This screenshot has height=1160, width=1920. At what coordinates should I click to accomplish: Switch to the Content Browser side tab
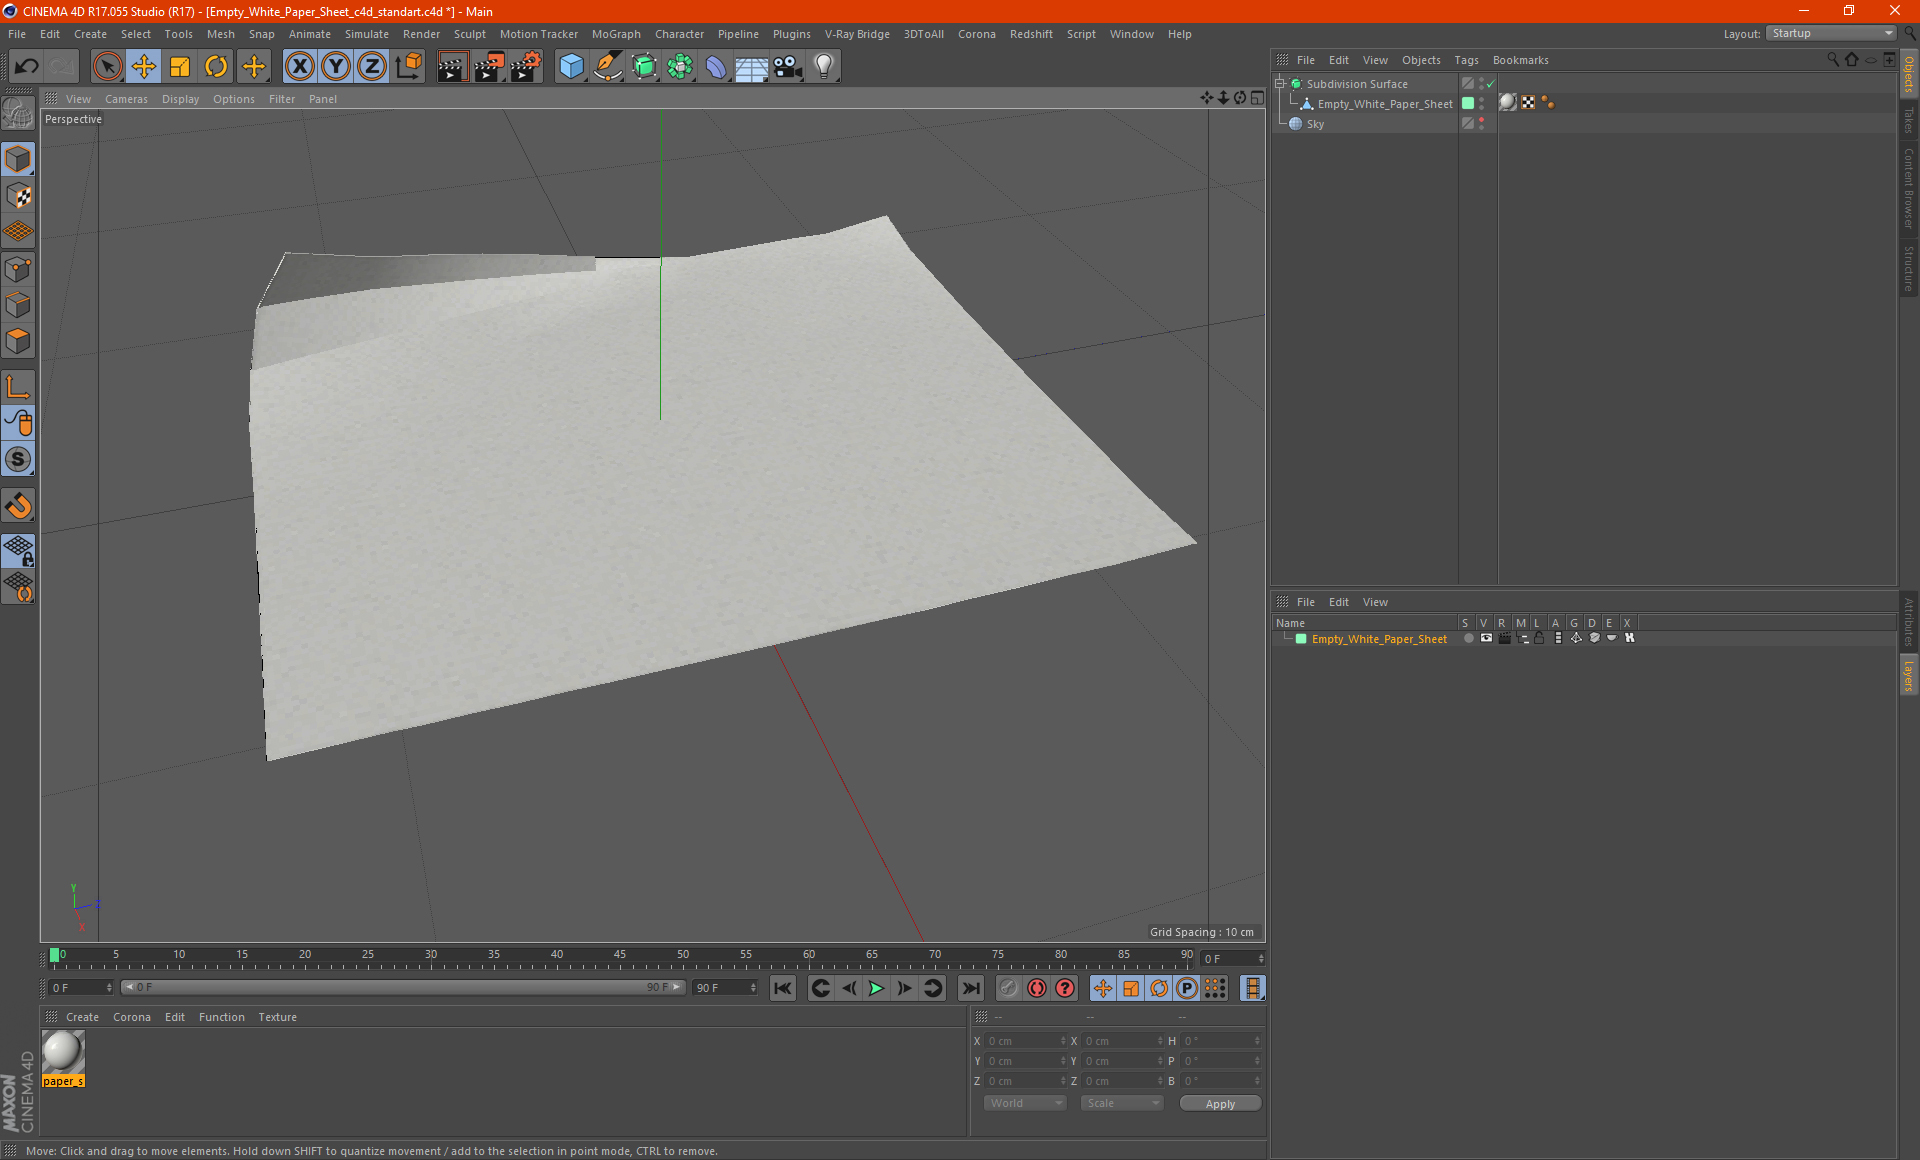[1908, 188]
